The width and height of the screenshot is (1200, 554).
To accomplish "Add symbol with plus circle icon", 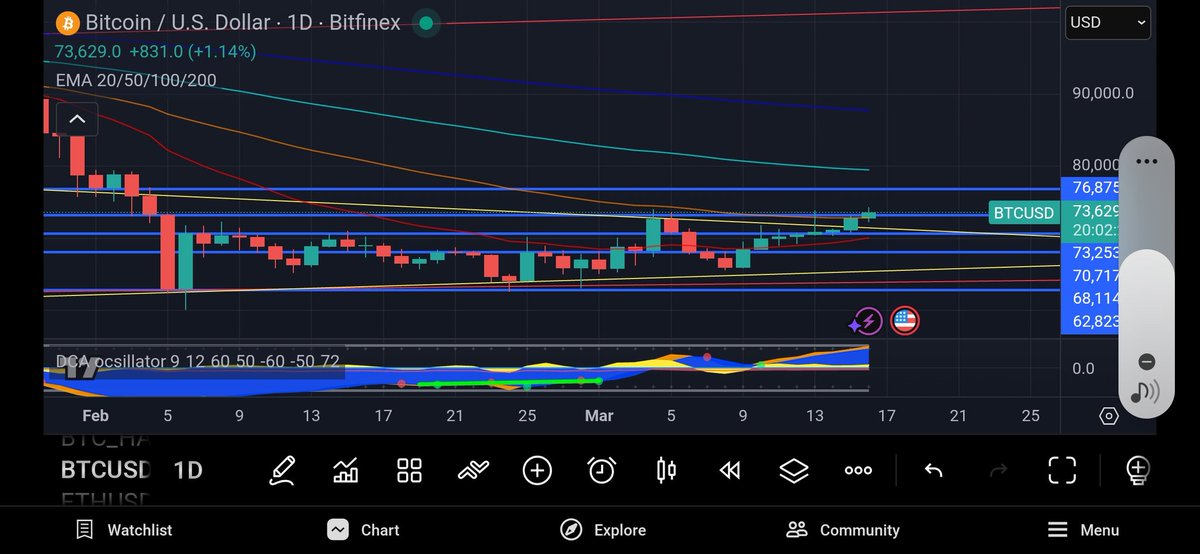I will click(x=537, y=470).
